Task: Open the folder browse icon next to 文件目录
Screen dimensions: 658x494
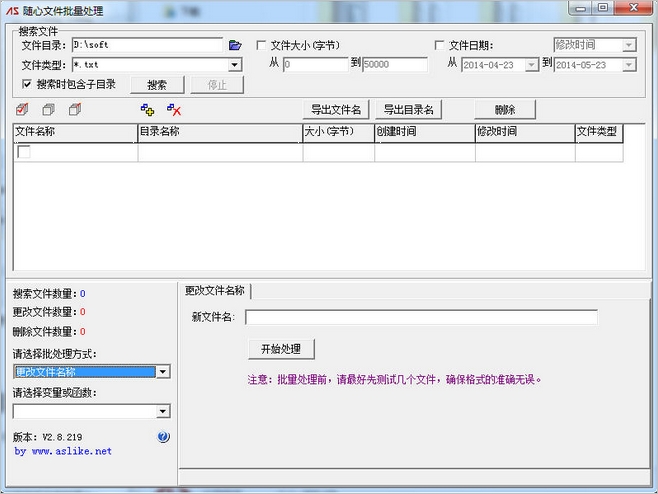Action: click(235, 45)
